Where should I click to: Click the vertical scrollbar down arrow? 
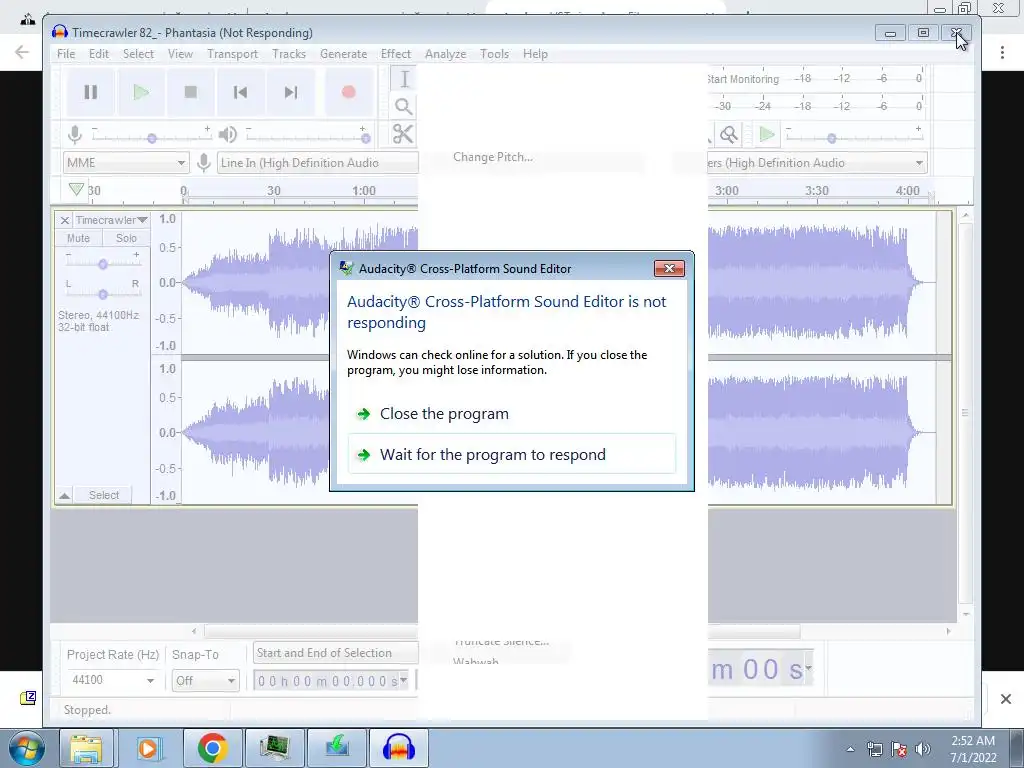coord(966,615)
